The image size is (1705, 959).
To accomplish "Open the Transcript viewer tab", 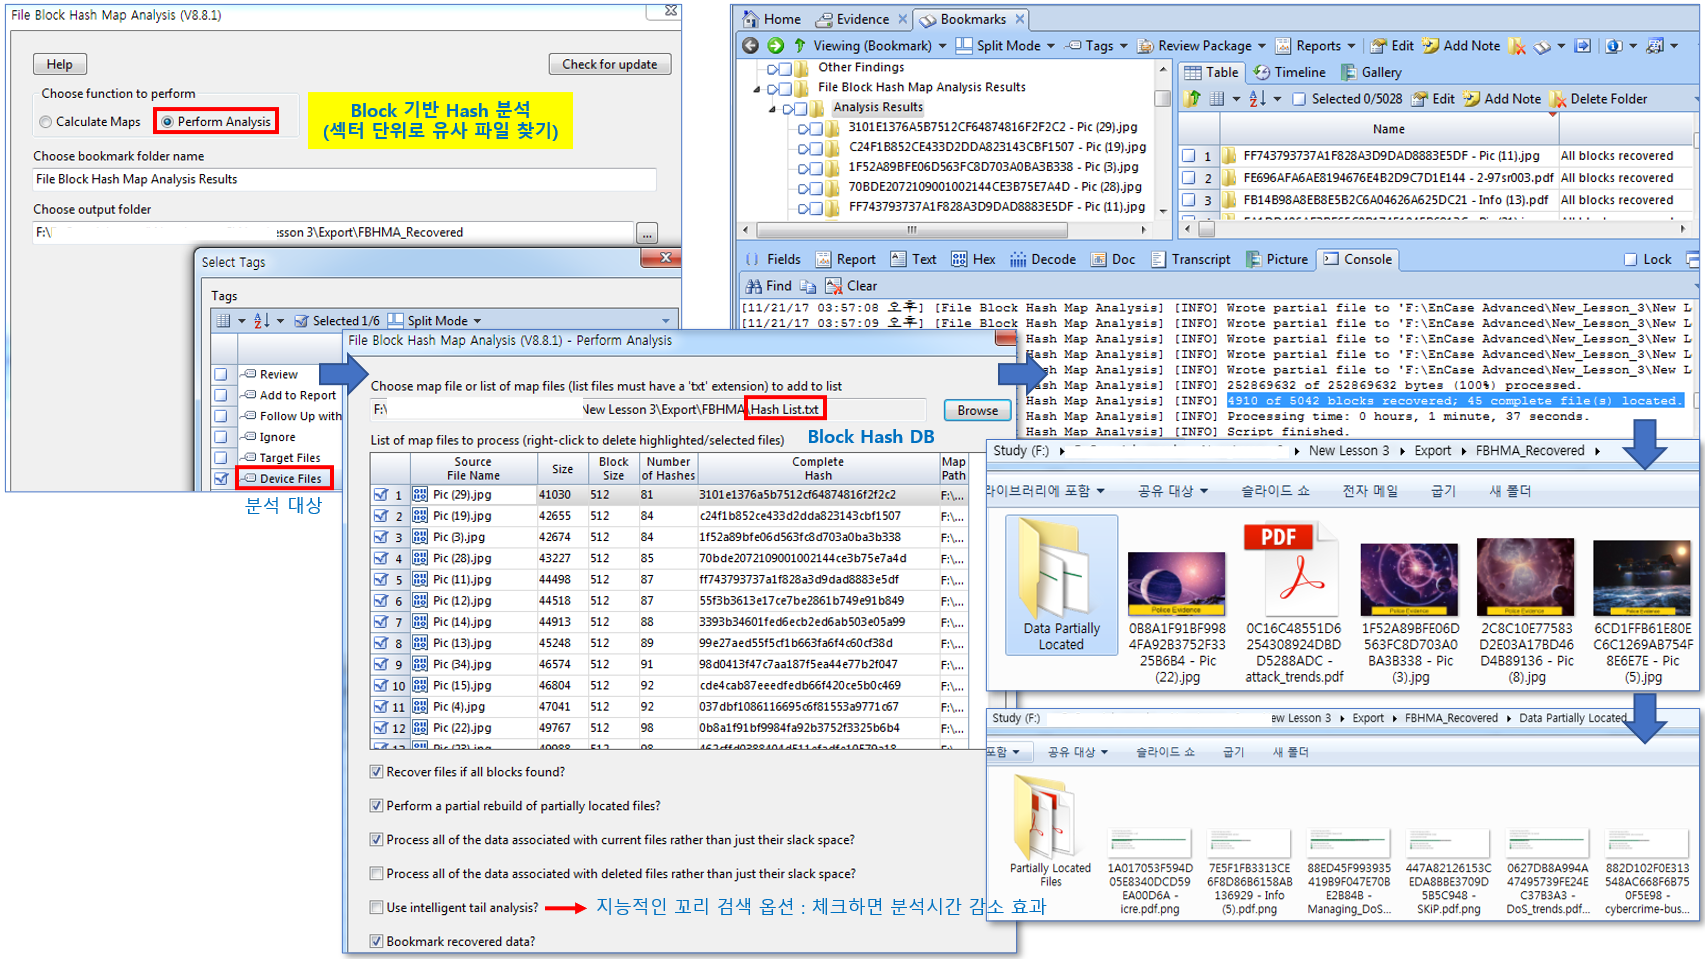I will (1190, 260).
